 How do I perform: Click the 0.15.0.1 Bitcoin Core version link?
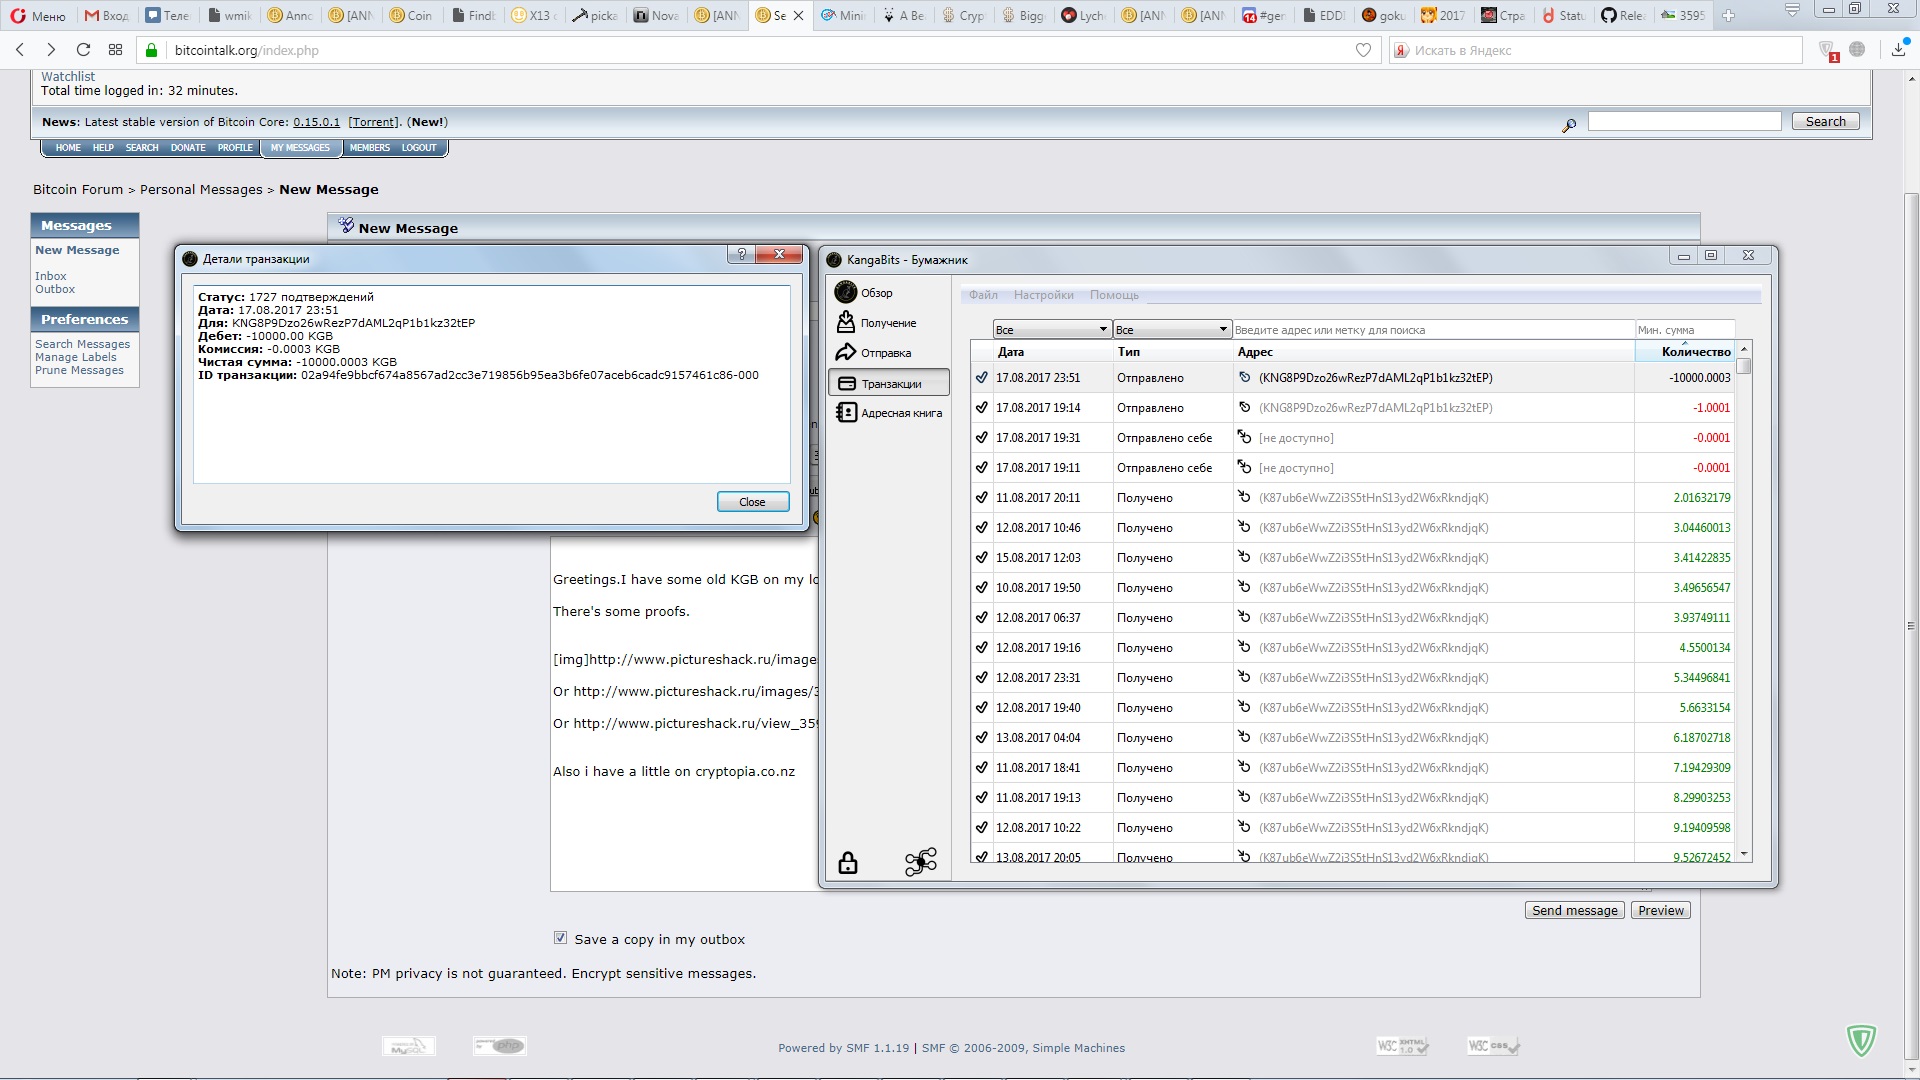(316, 122)
